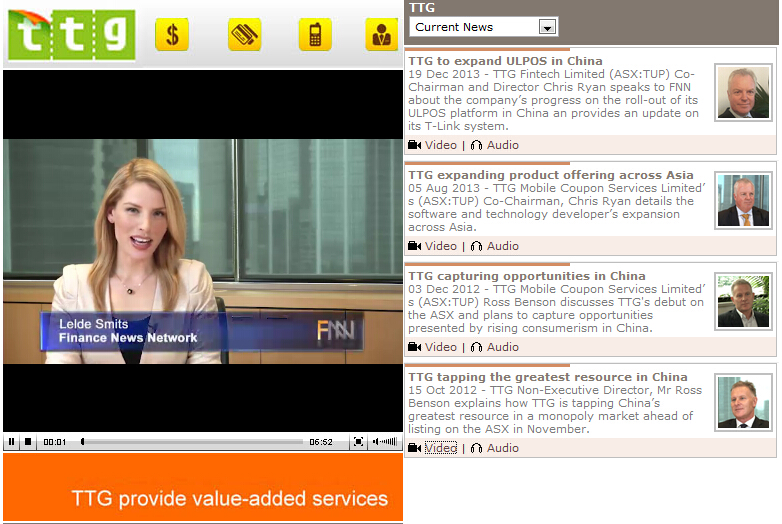Play Video for expanding product offering story

pos(440,246)
